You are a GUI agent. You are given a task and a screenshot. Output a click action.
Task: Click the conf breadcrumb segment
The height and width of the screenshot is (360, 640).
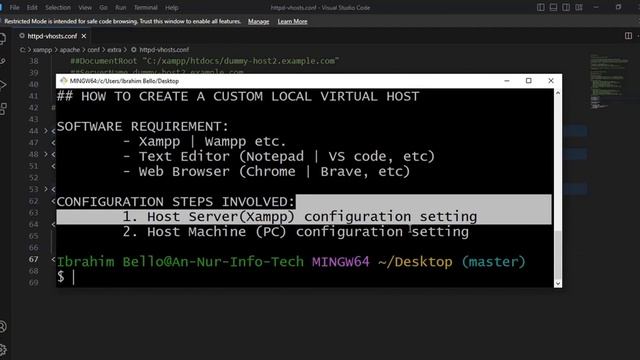(93, 50)
